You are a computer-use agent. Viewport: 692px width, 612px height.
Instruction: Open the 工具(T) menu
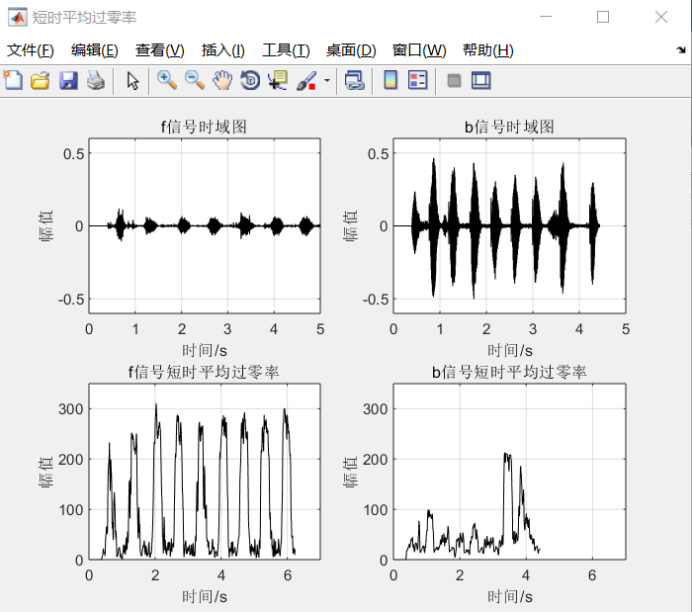point(286,50)
